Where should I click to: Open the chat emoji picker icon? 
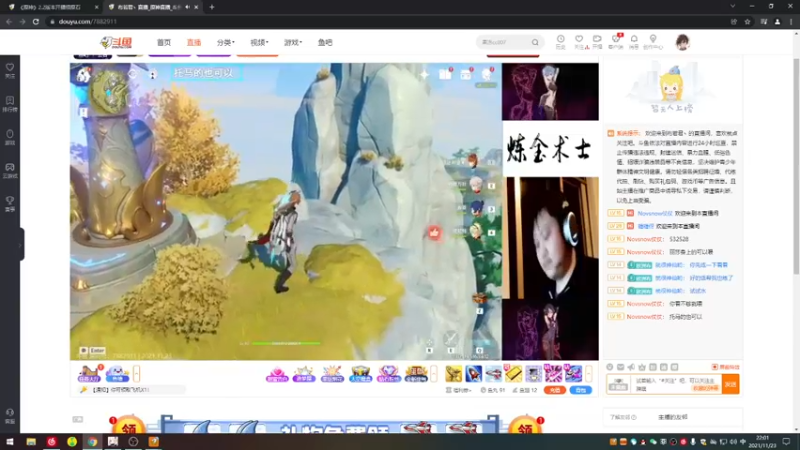click(x=610, y=367)
